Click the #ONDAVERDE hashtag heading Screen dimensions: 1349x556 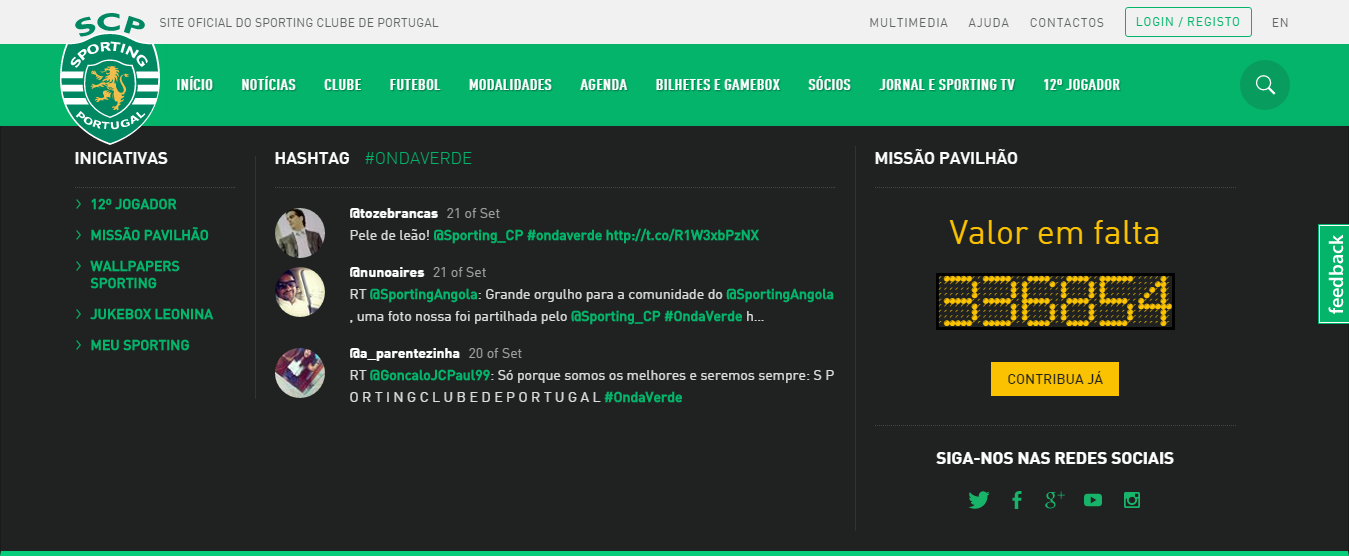418,158
